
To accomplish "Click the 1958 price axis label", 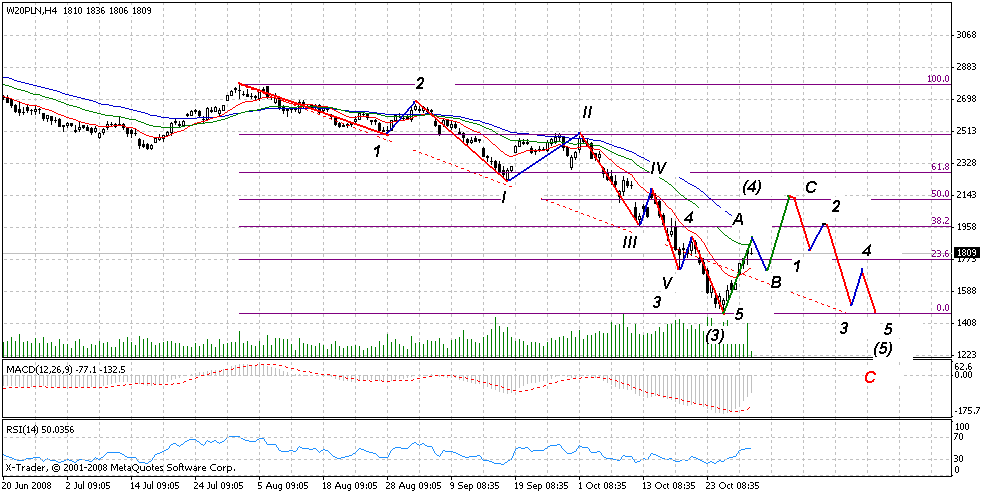I will point(966,227).
